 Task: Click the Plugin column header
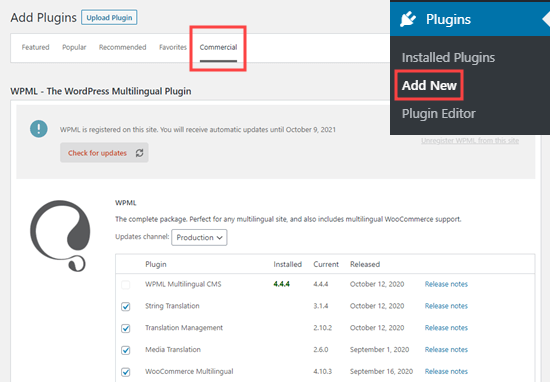[x=156, y=264]
